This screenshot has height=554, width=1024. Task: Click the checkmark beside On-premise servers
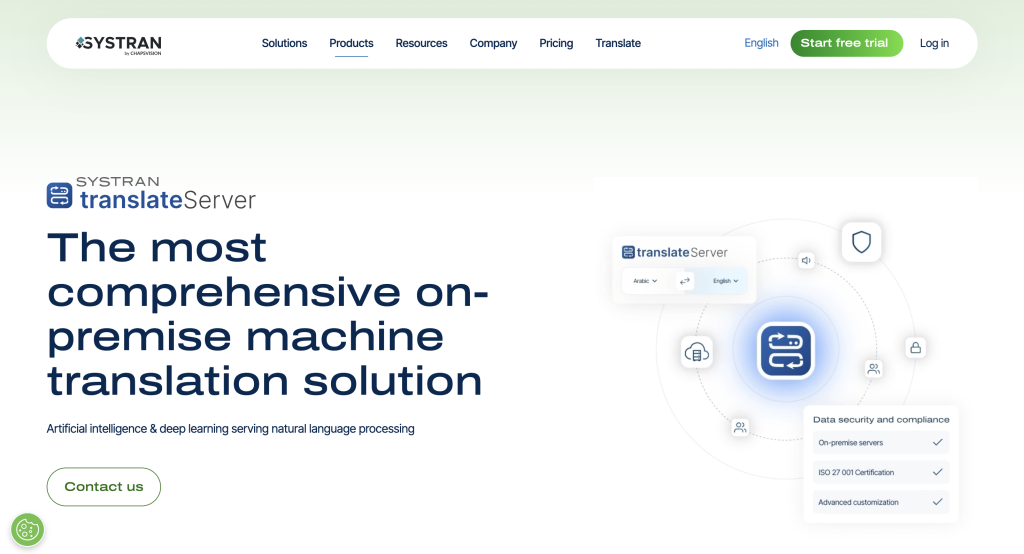(937, 442)
